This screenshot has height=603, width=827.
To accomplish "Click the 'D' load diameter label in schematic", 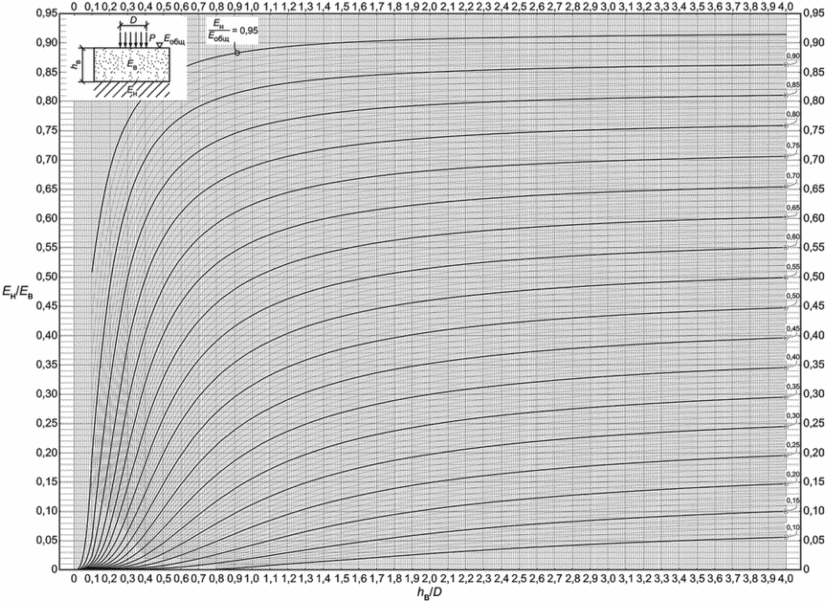I will click(x=133, y=20).
